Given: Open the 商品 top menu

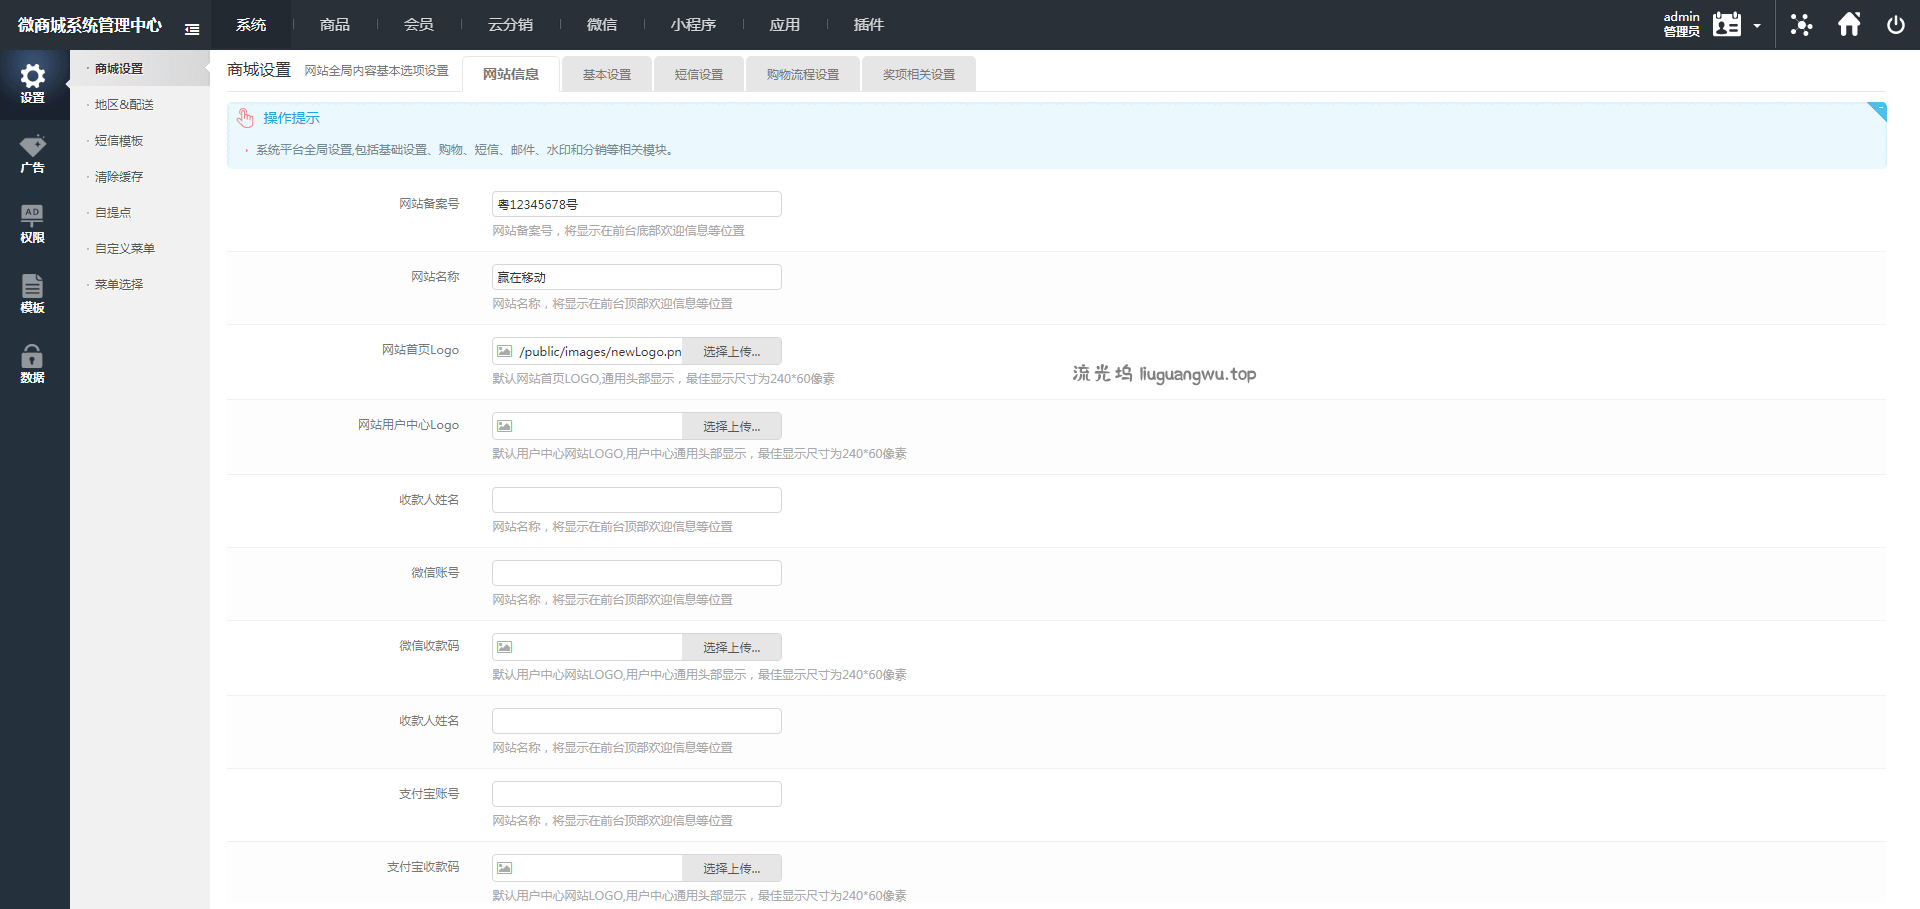Looking at the screenshot, I should click(x=335, y=25).
